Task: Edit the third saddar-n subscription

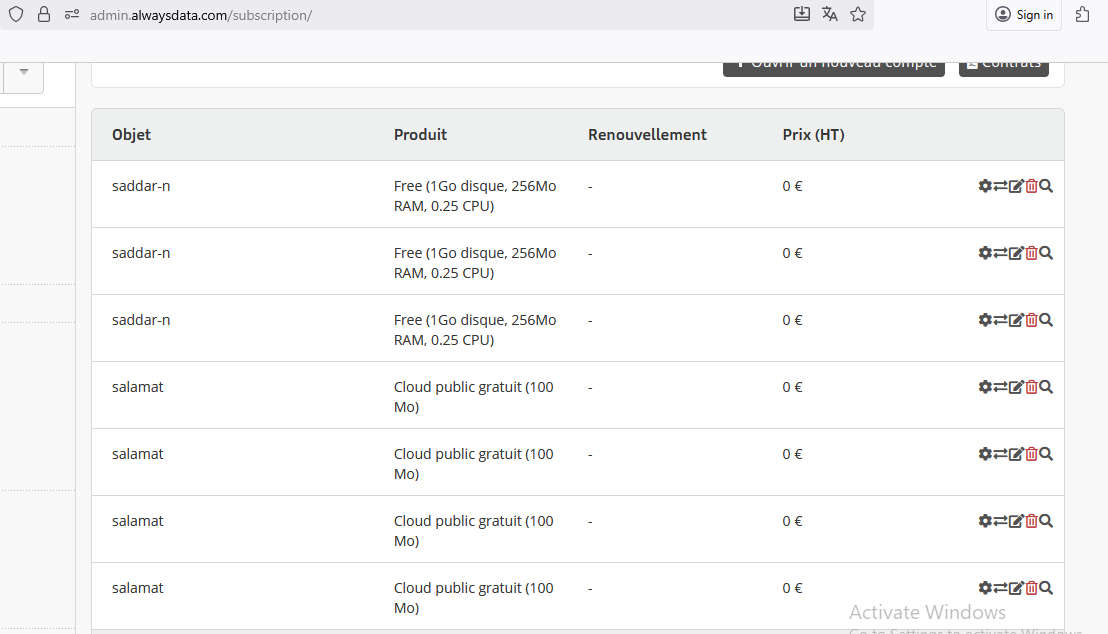Action: (x=1016, y=320)
